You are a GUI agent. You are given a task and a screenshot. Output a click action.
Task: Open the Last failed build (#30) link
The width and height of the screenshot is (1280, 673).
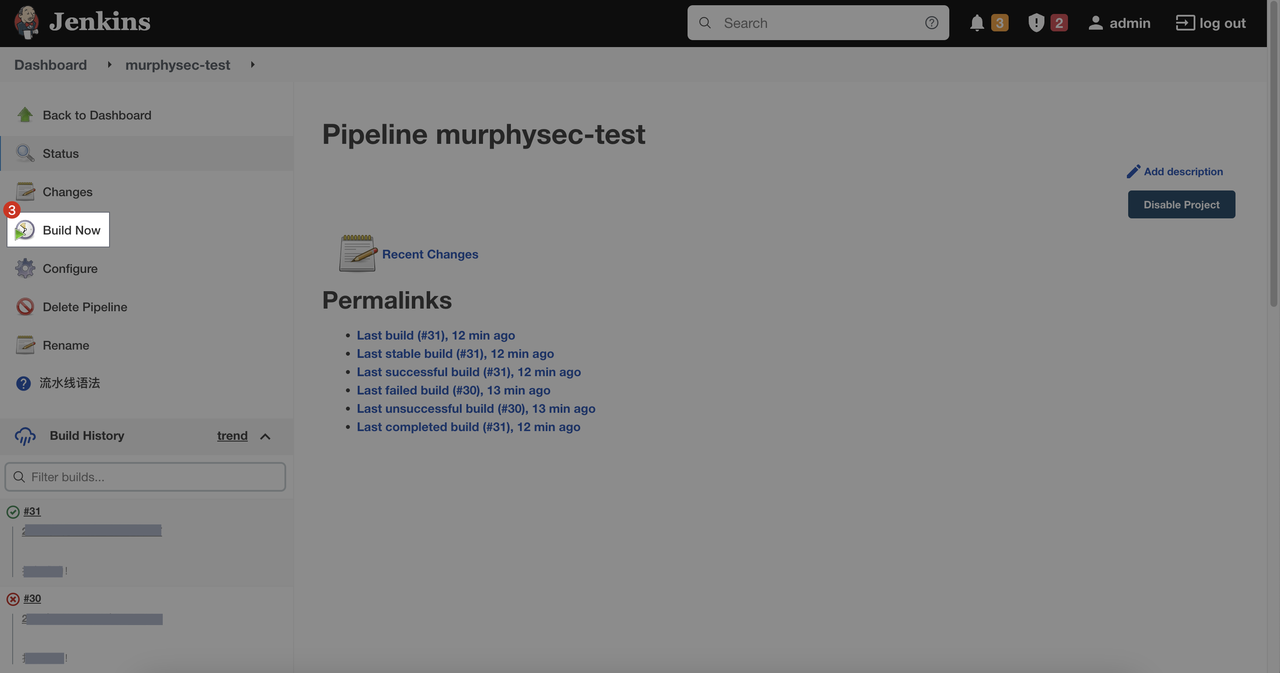(453, 390)
